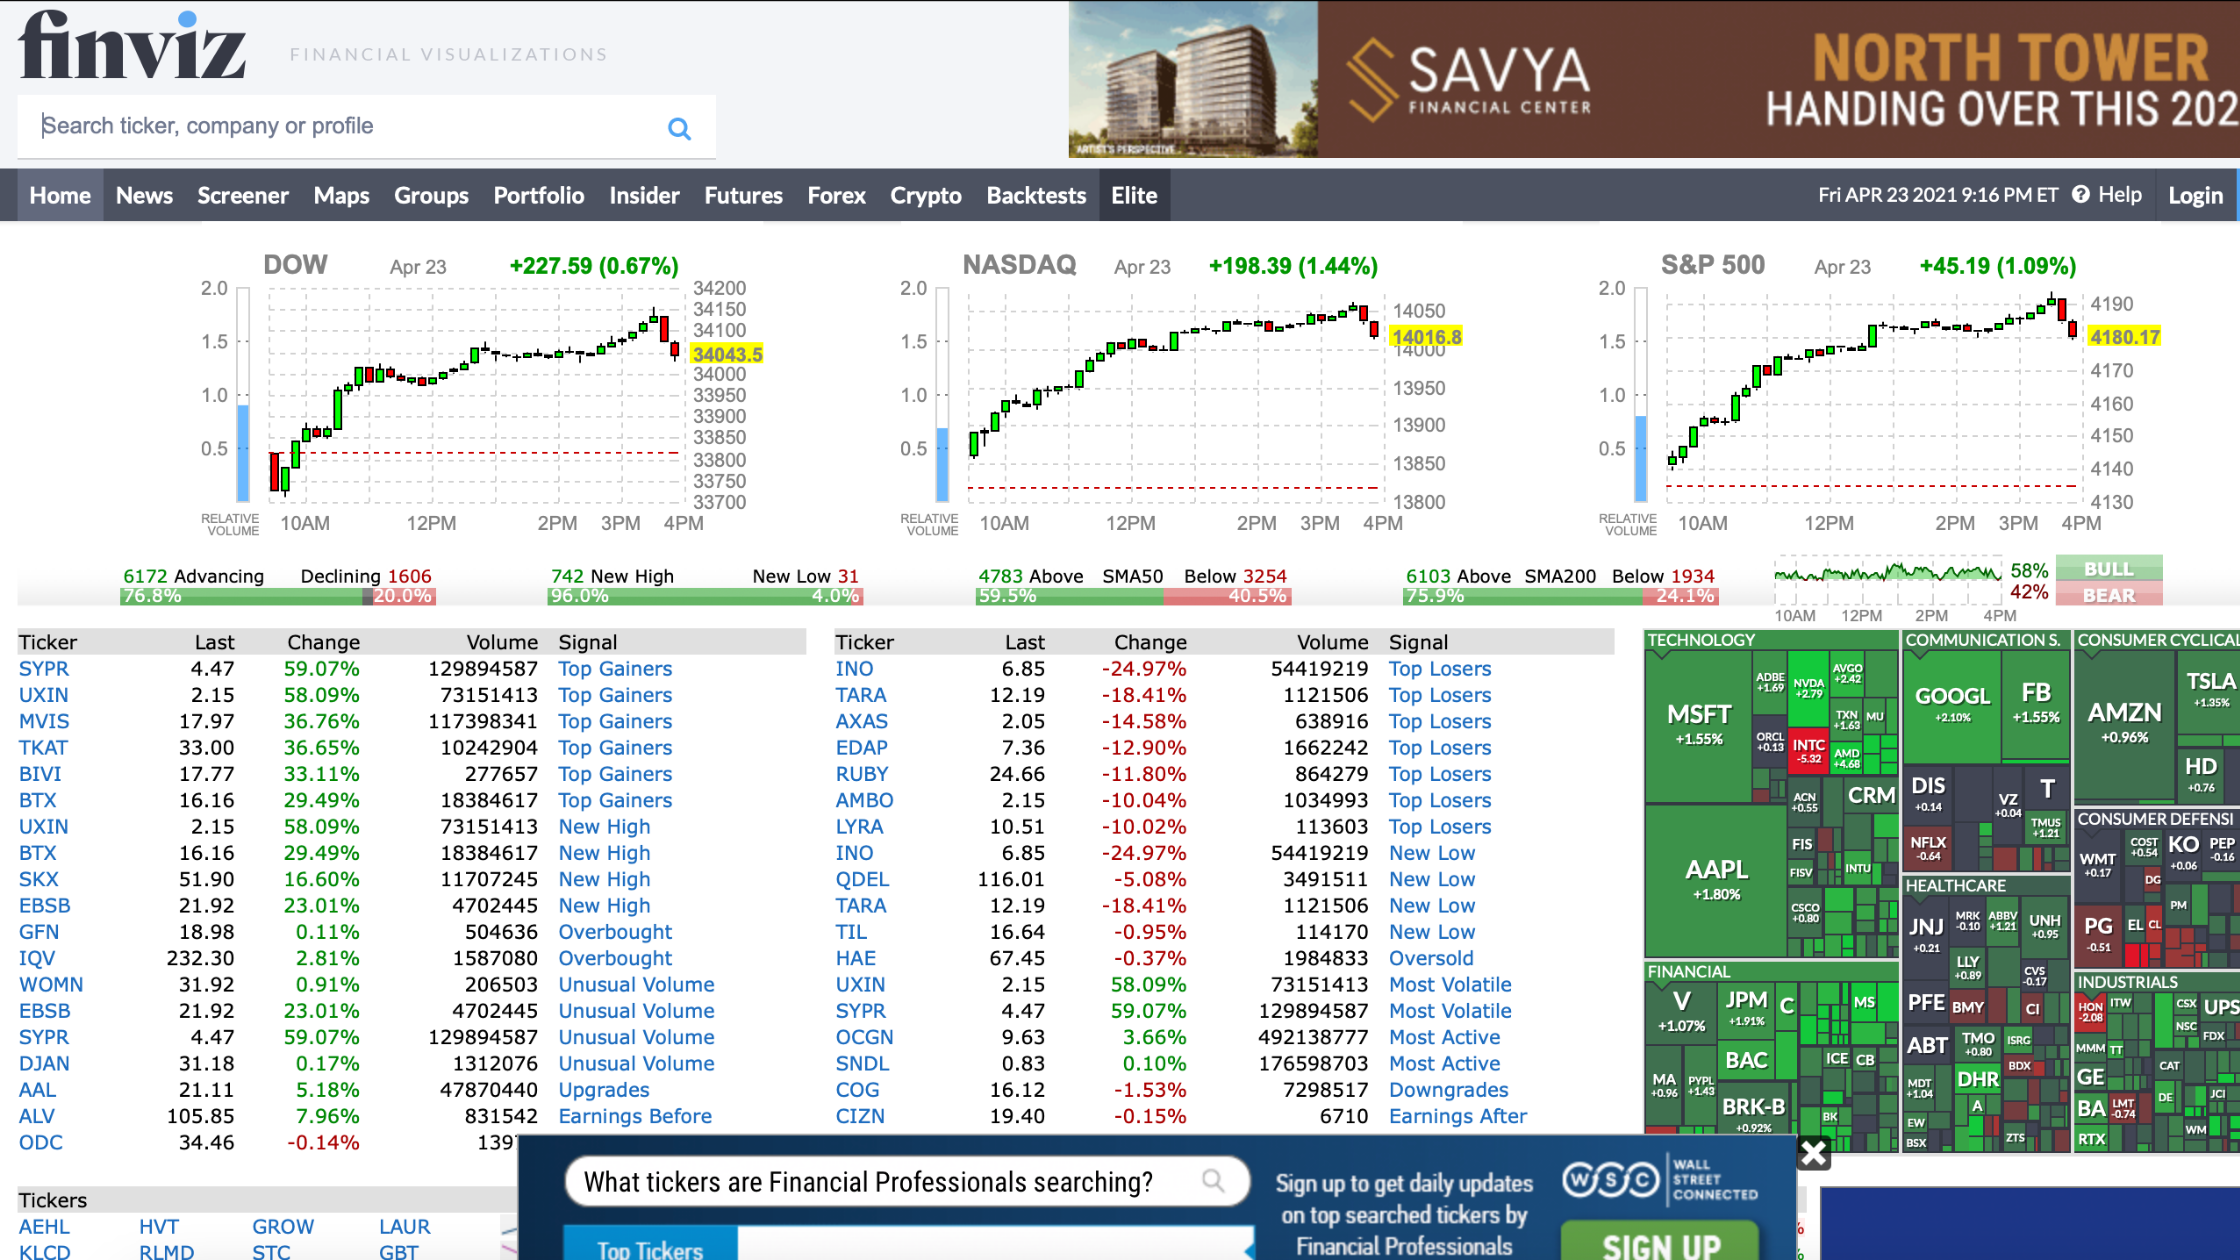Open the OCGN ticker link
This screenshot has height=1260, width=2240.
tap(864, 1037)
